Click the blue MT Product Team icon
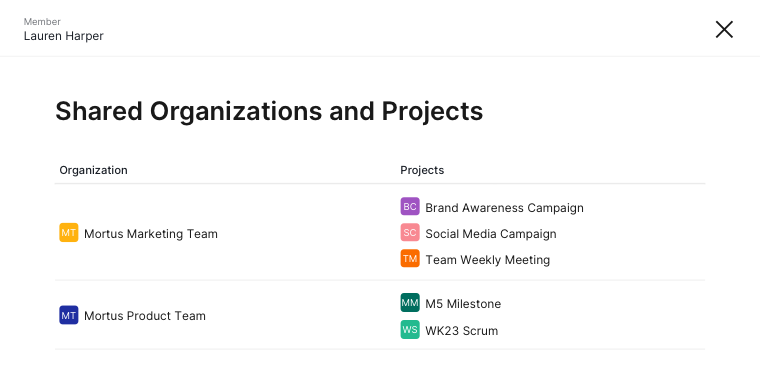 coord(69,315)
